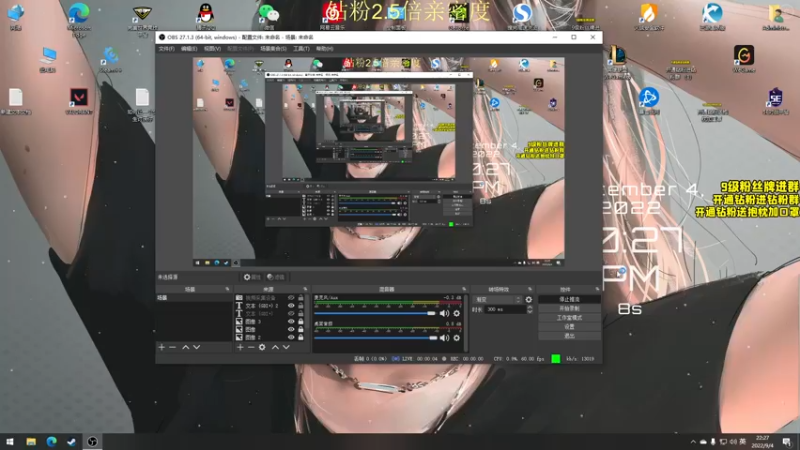Image resolution: width=800 pixels, height=450 pixels.
Task: Pop out the 来源 dock via its header icon
Action: [305, 289]
